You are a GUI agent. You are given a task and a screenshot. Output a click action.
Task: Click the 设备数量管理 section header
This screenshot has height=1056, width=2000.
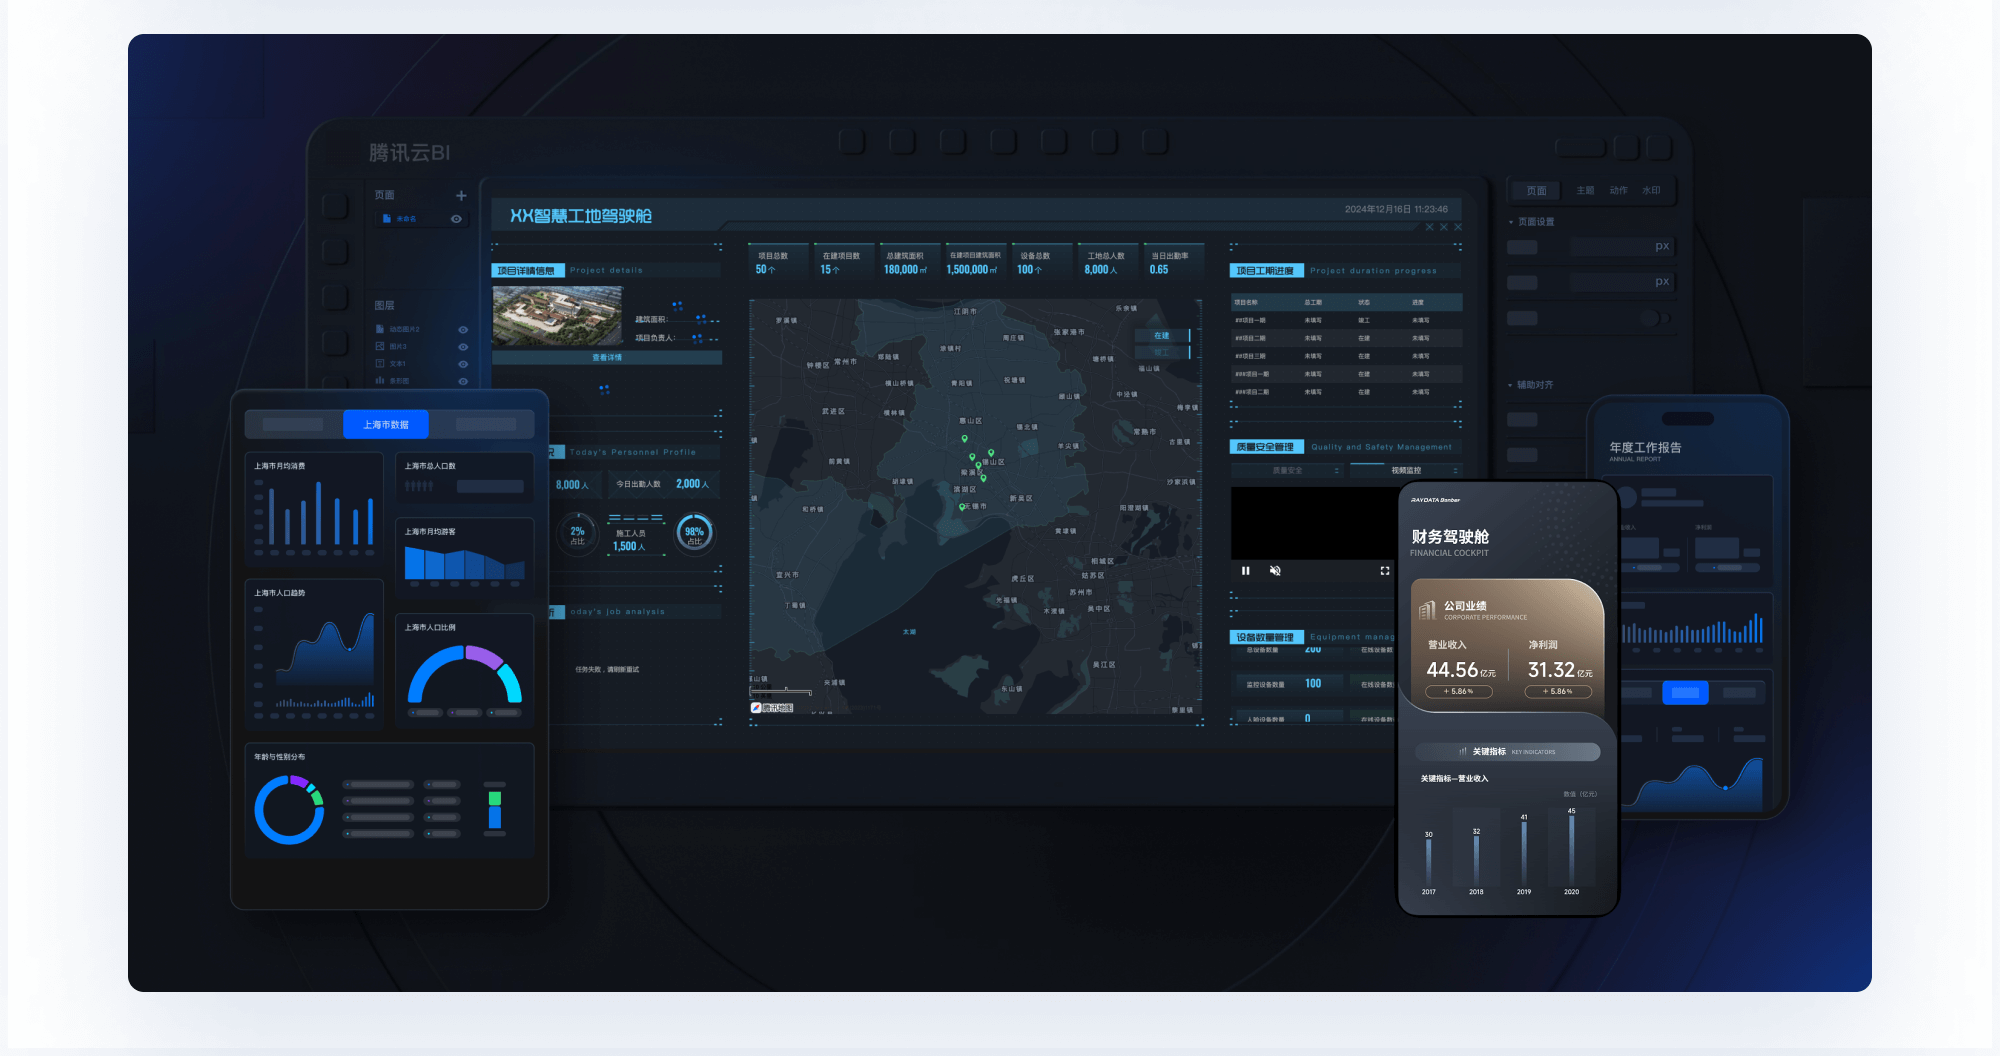(x=1266, y=637)
